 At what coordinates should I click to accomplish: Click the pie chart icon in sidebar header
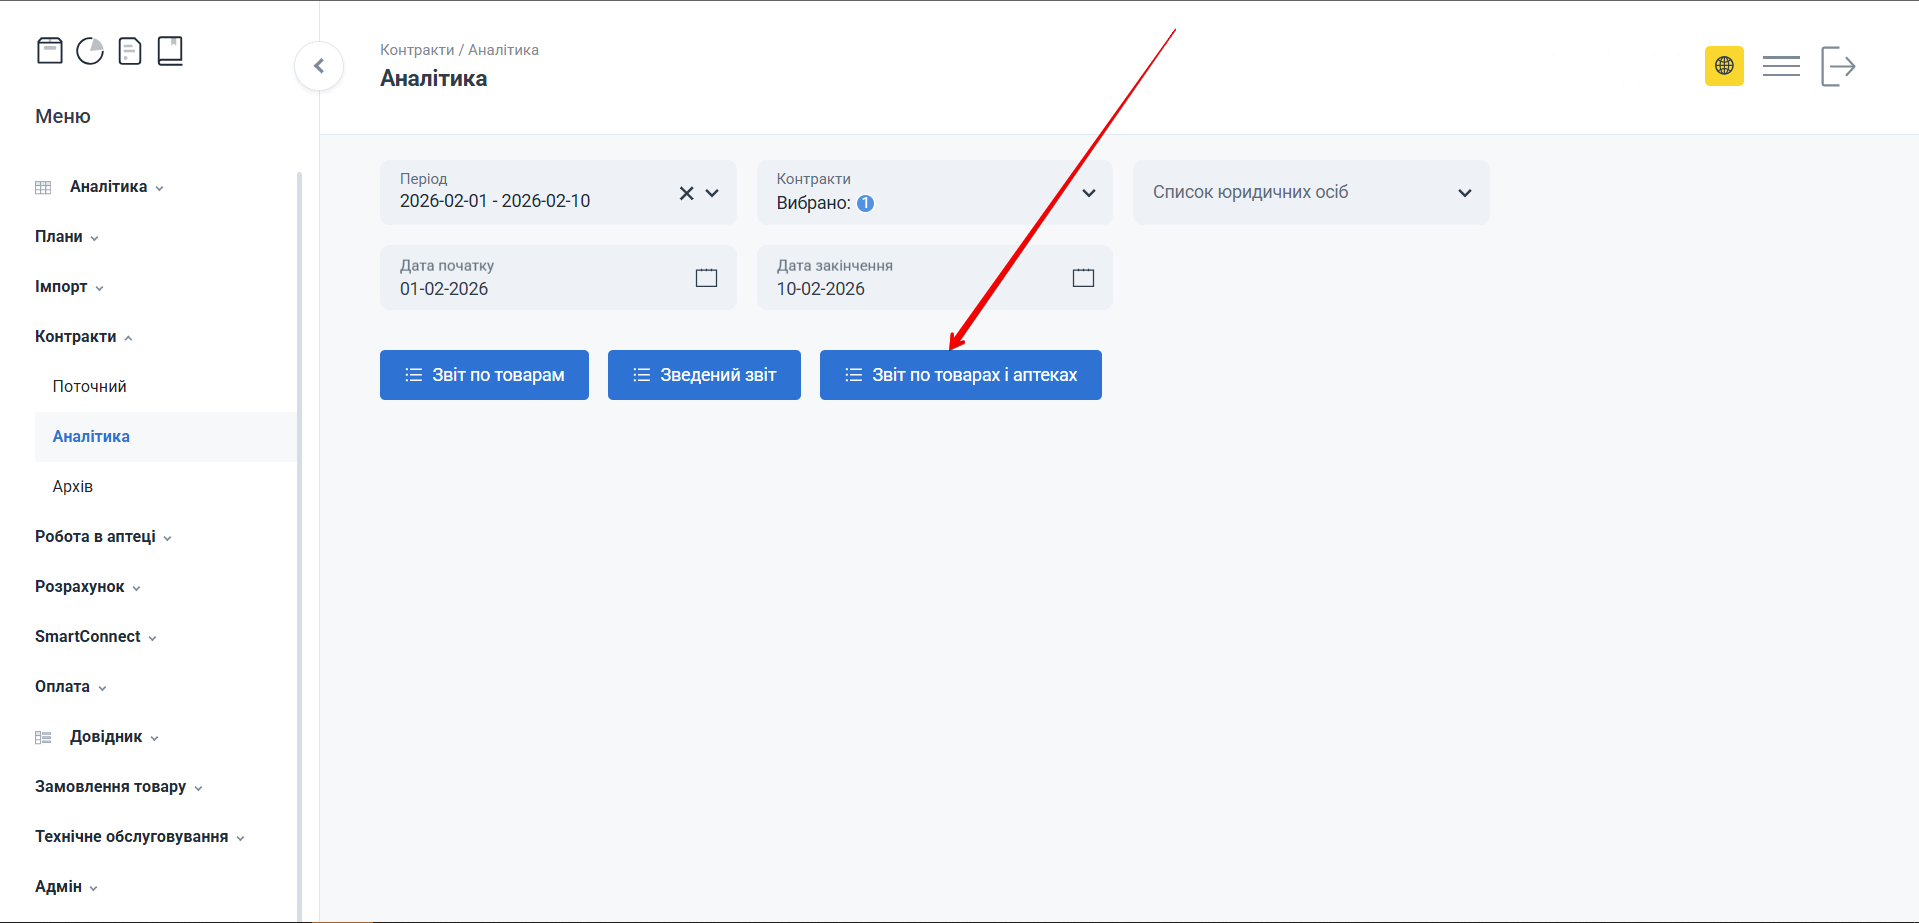point(90,51)
